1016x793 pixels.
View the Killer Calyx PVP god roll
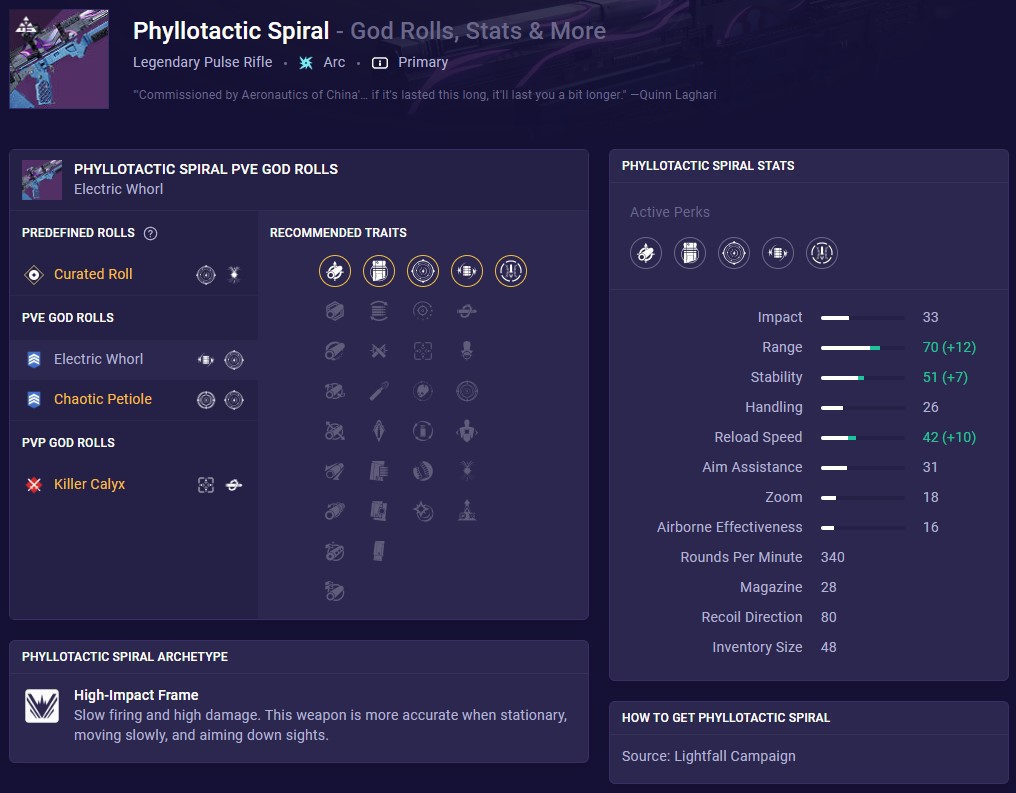(89, 484)
